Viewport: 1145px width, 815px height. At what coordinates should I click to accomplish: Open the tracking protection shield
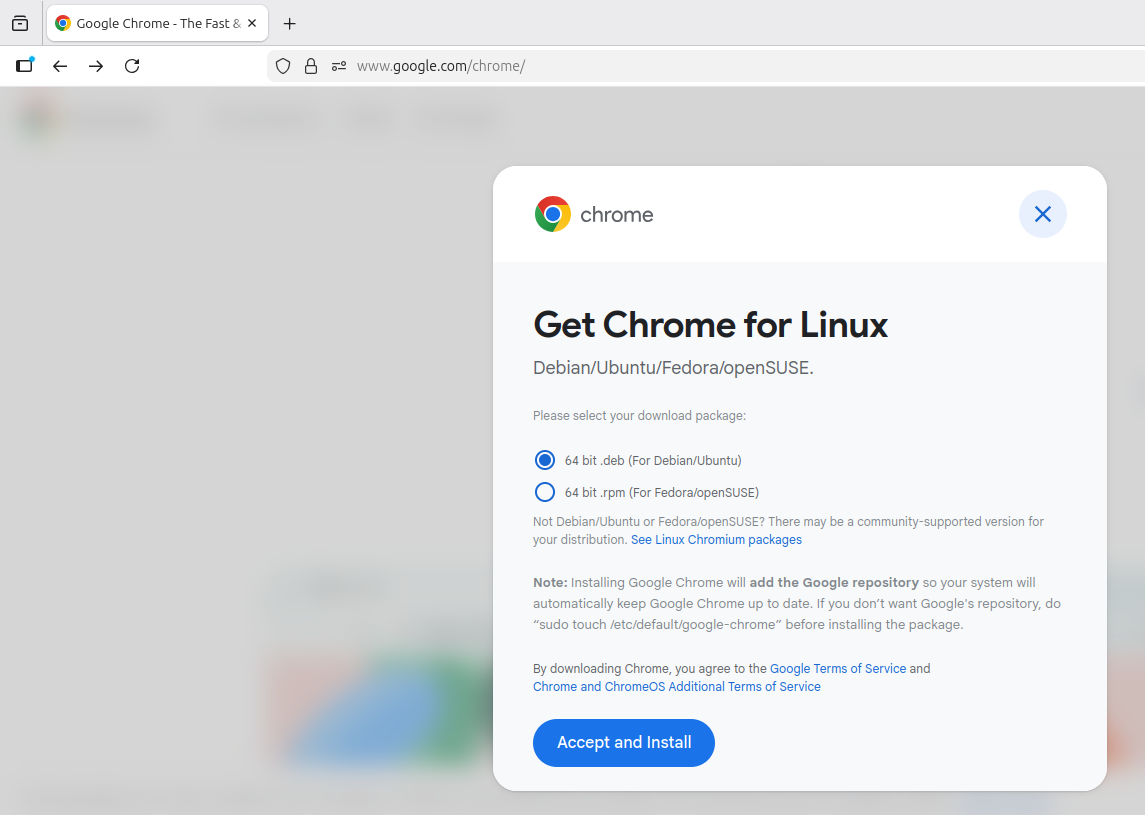coord(283,66)
